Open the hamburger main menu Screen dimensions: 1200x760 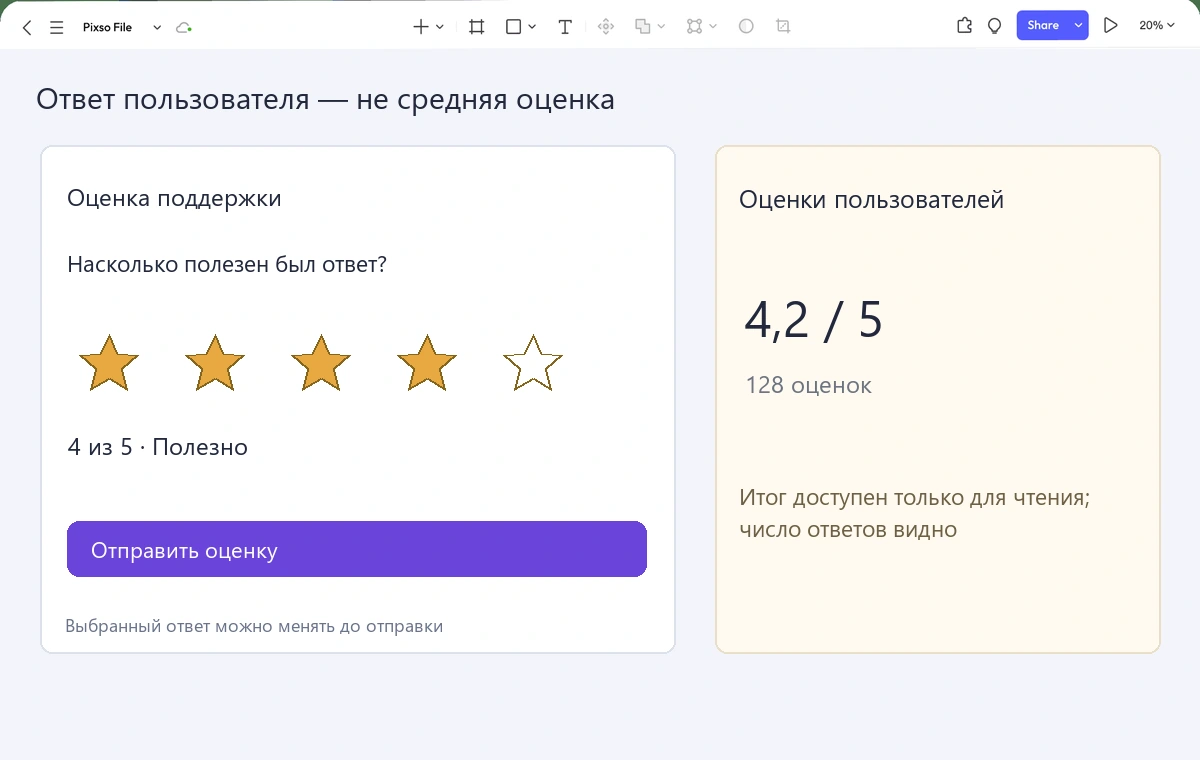(57, 28)
